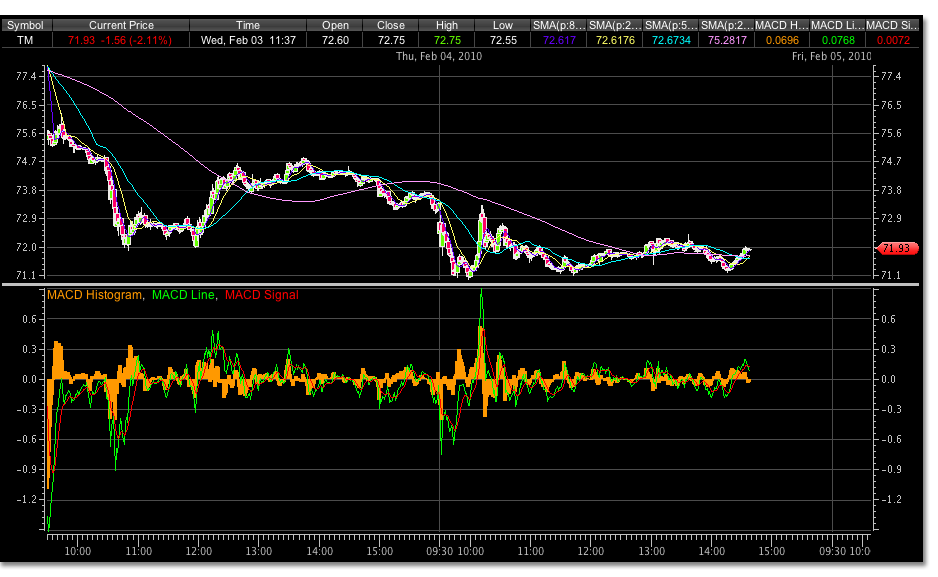The height and width of the screenshot is (577, 938).
Task: Select the red MACD Signal legend label
Action: (262, 295)
